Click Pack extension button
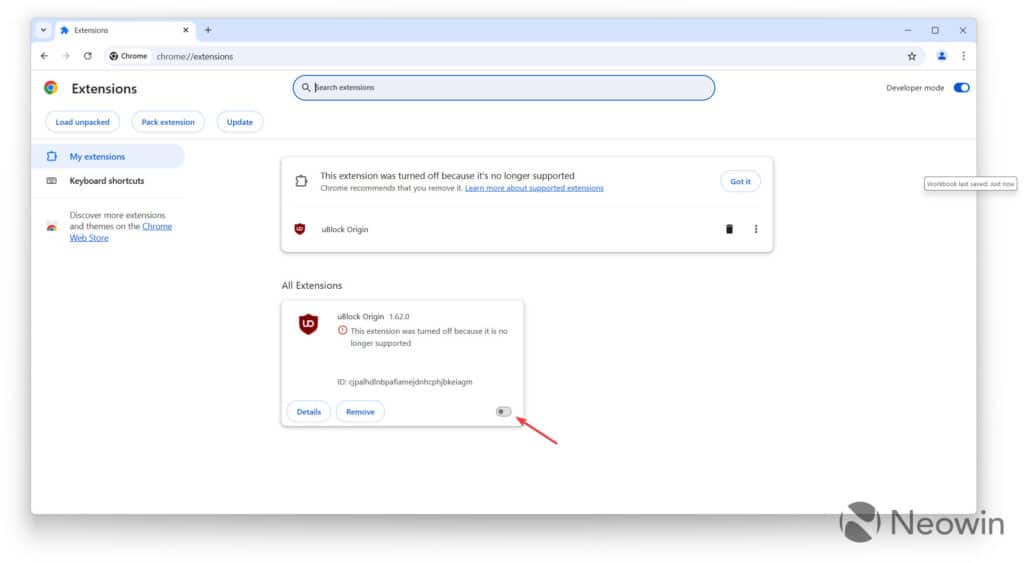Screen dimensions: 1024x563 pyautogui.click(x=168, y=122)
